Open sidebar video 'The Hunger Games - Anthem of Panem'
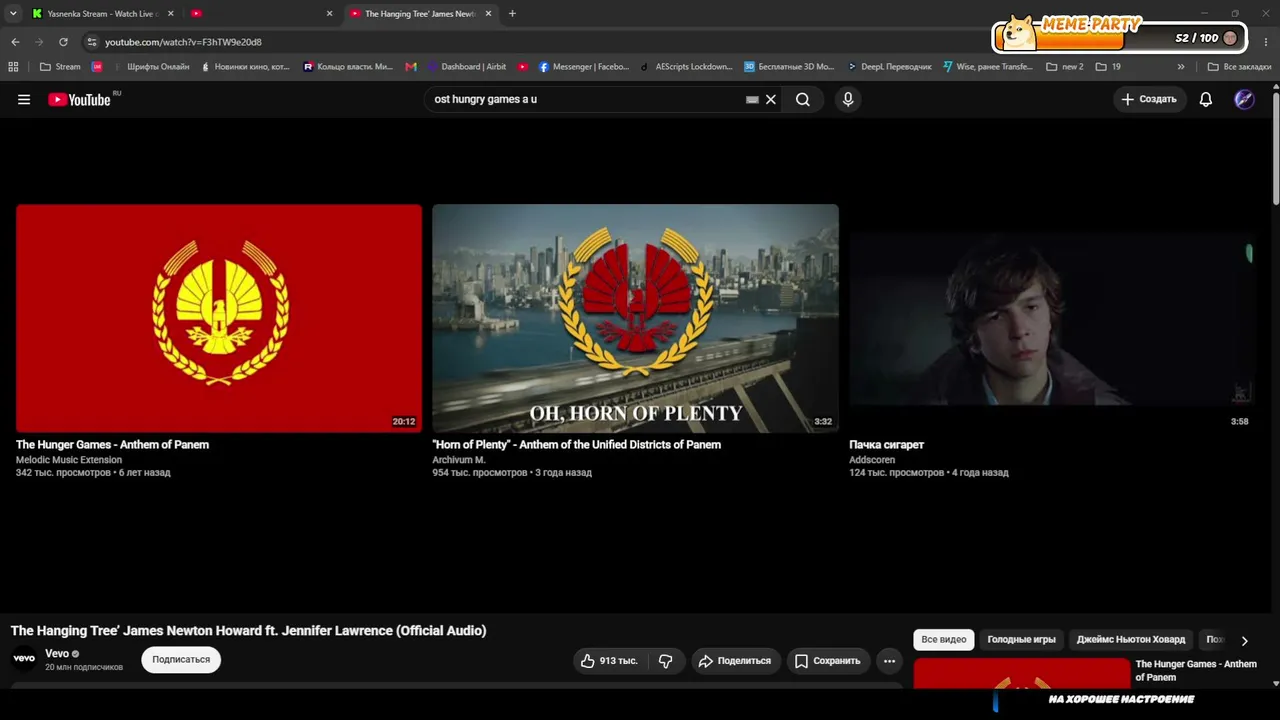Viewport: 1280px width, 720px height. [1196, 670]
